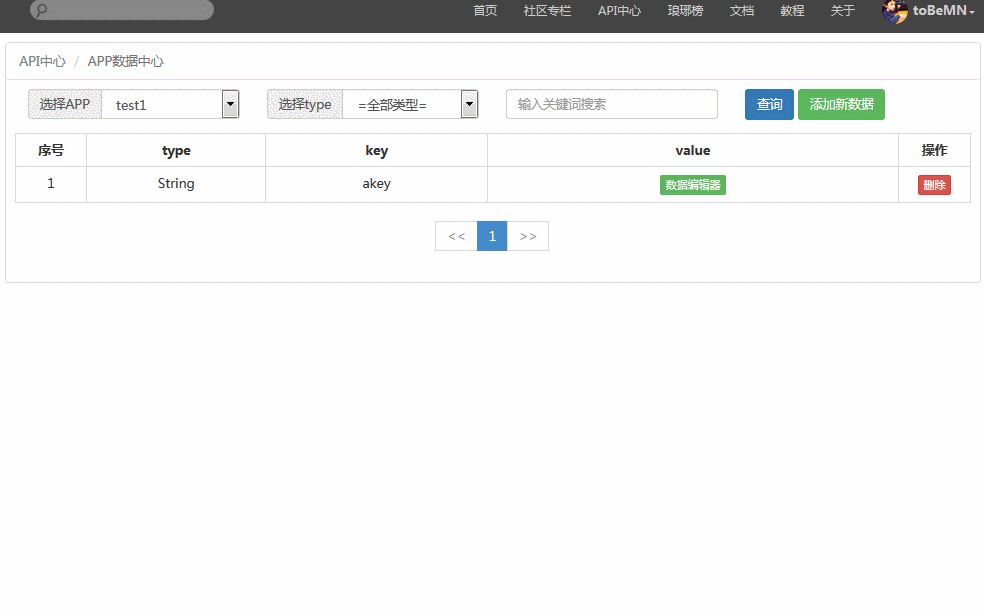Open API中心 in the top navigation
Screen dimensions: 984x611
coord(619,11)
